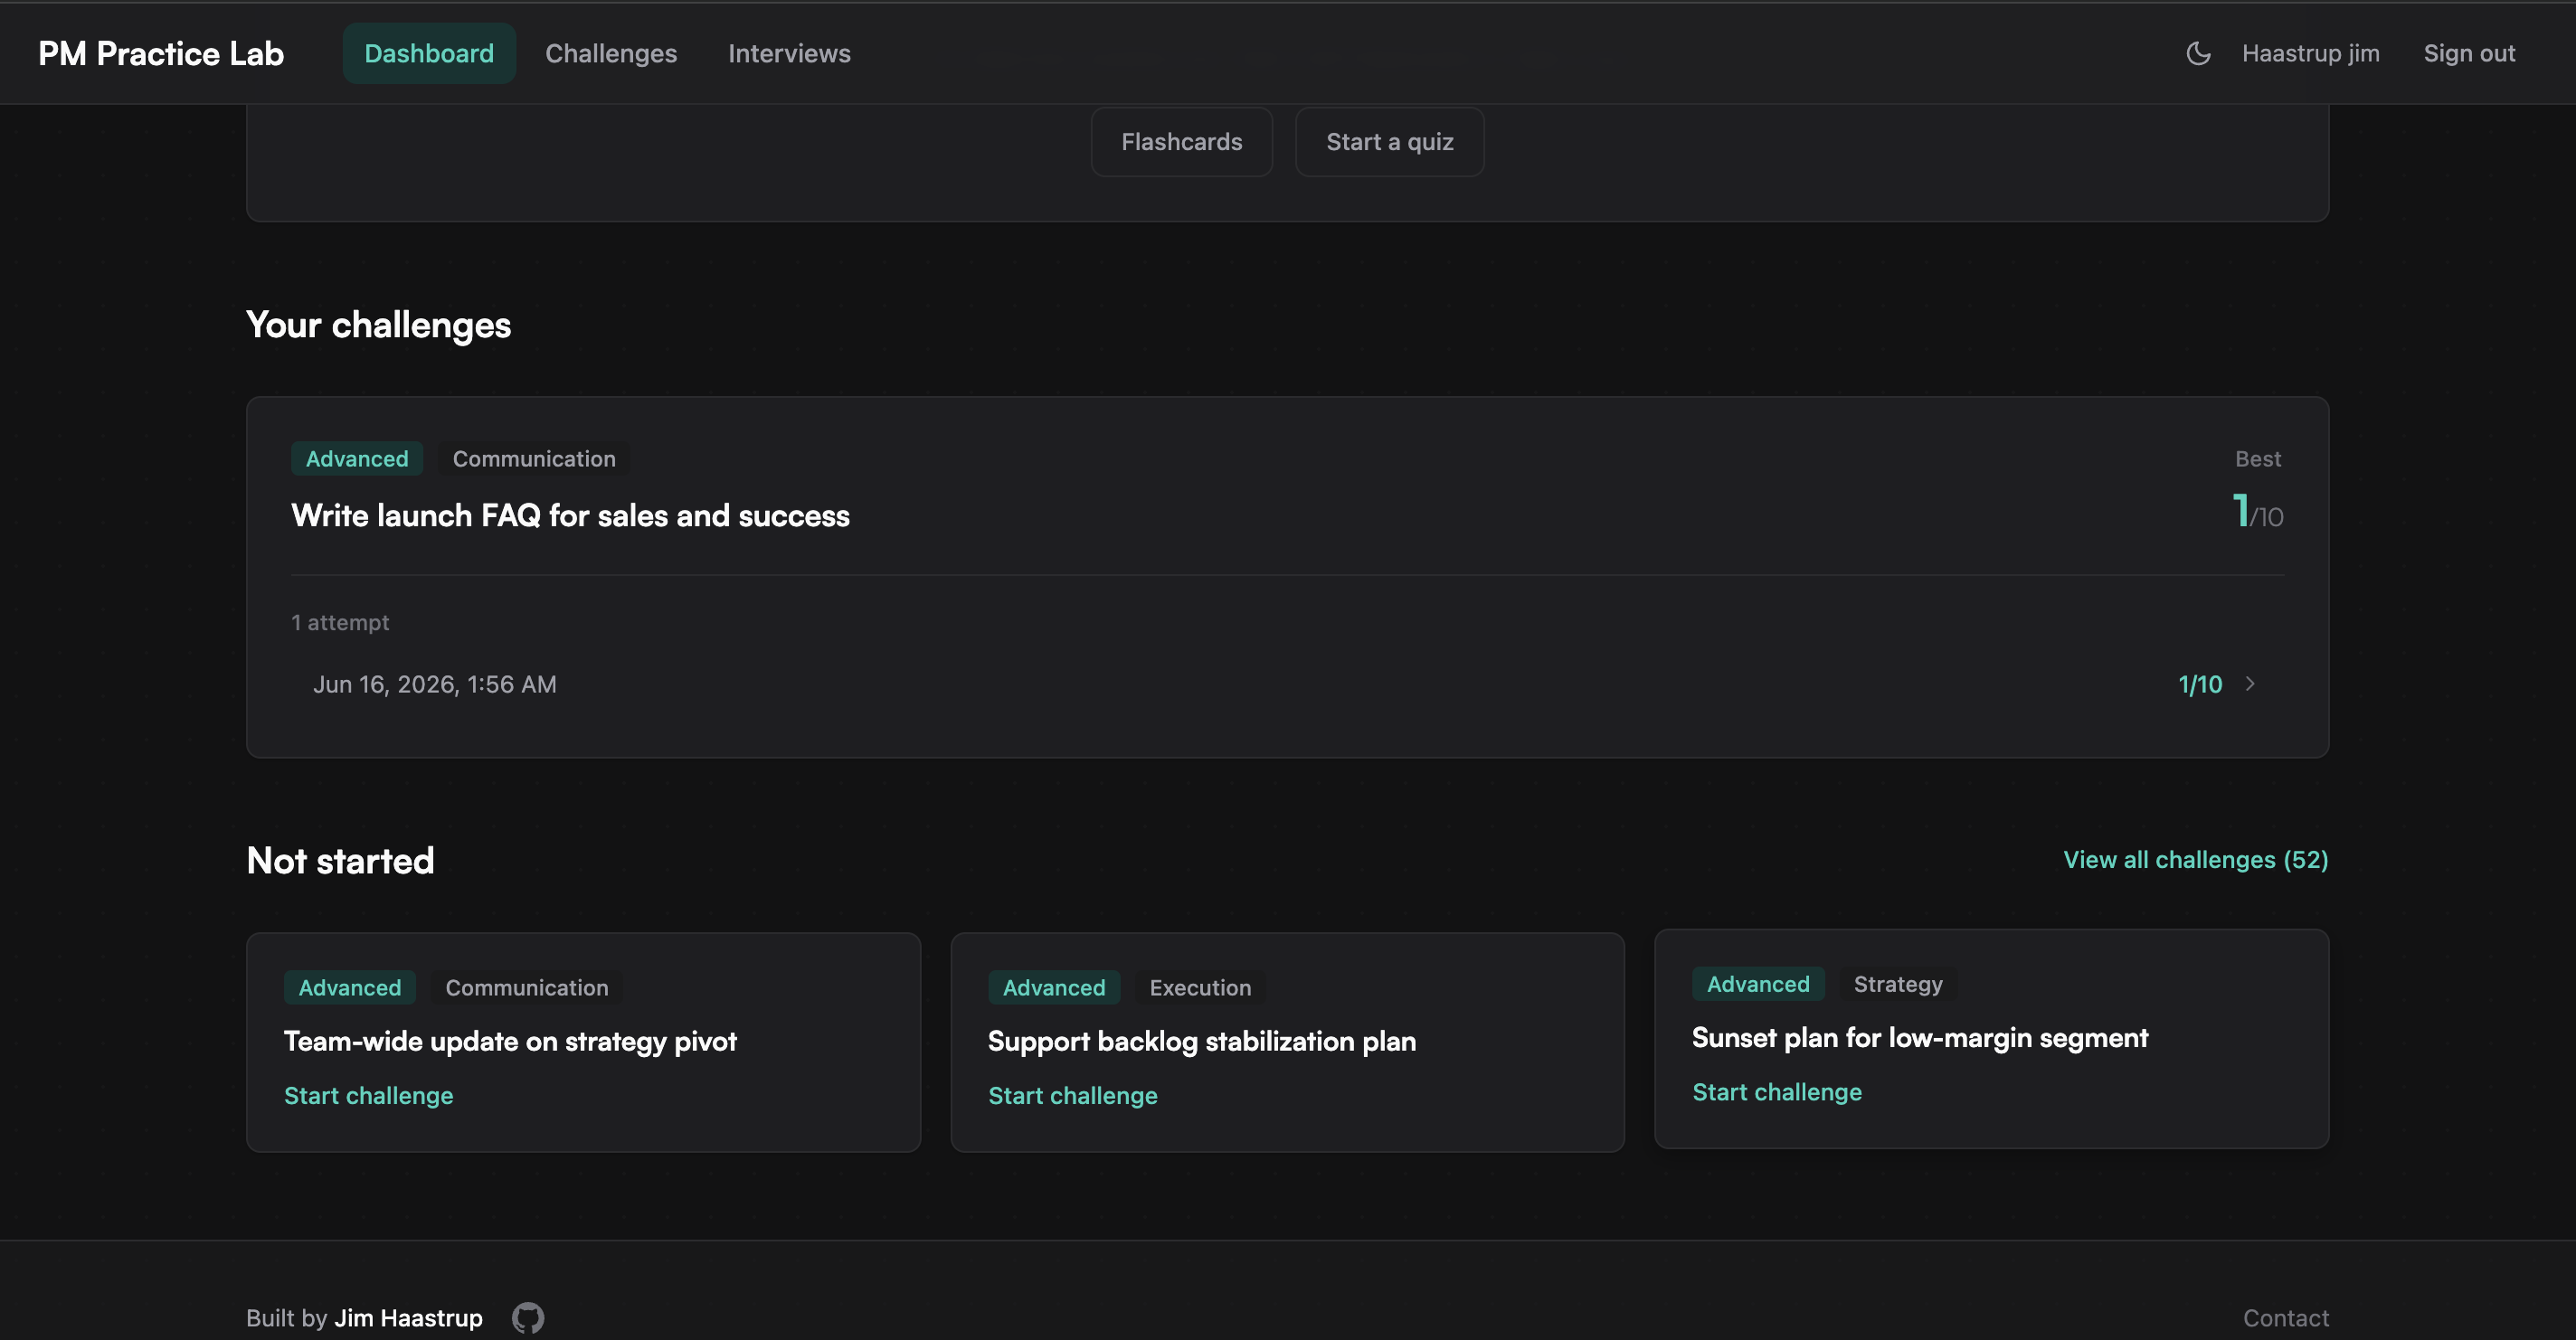Start the Support backlog stabilization plan challenge
Image resolution: width=2576 pixels, height=1340 pixels.
click(x=1072, y=1095)
